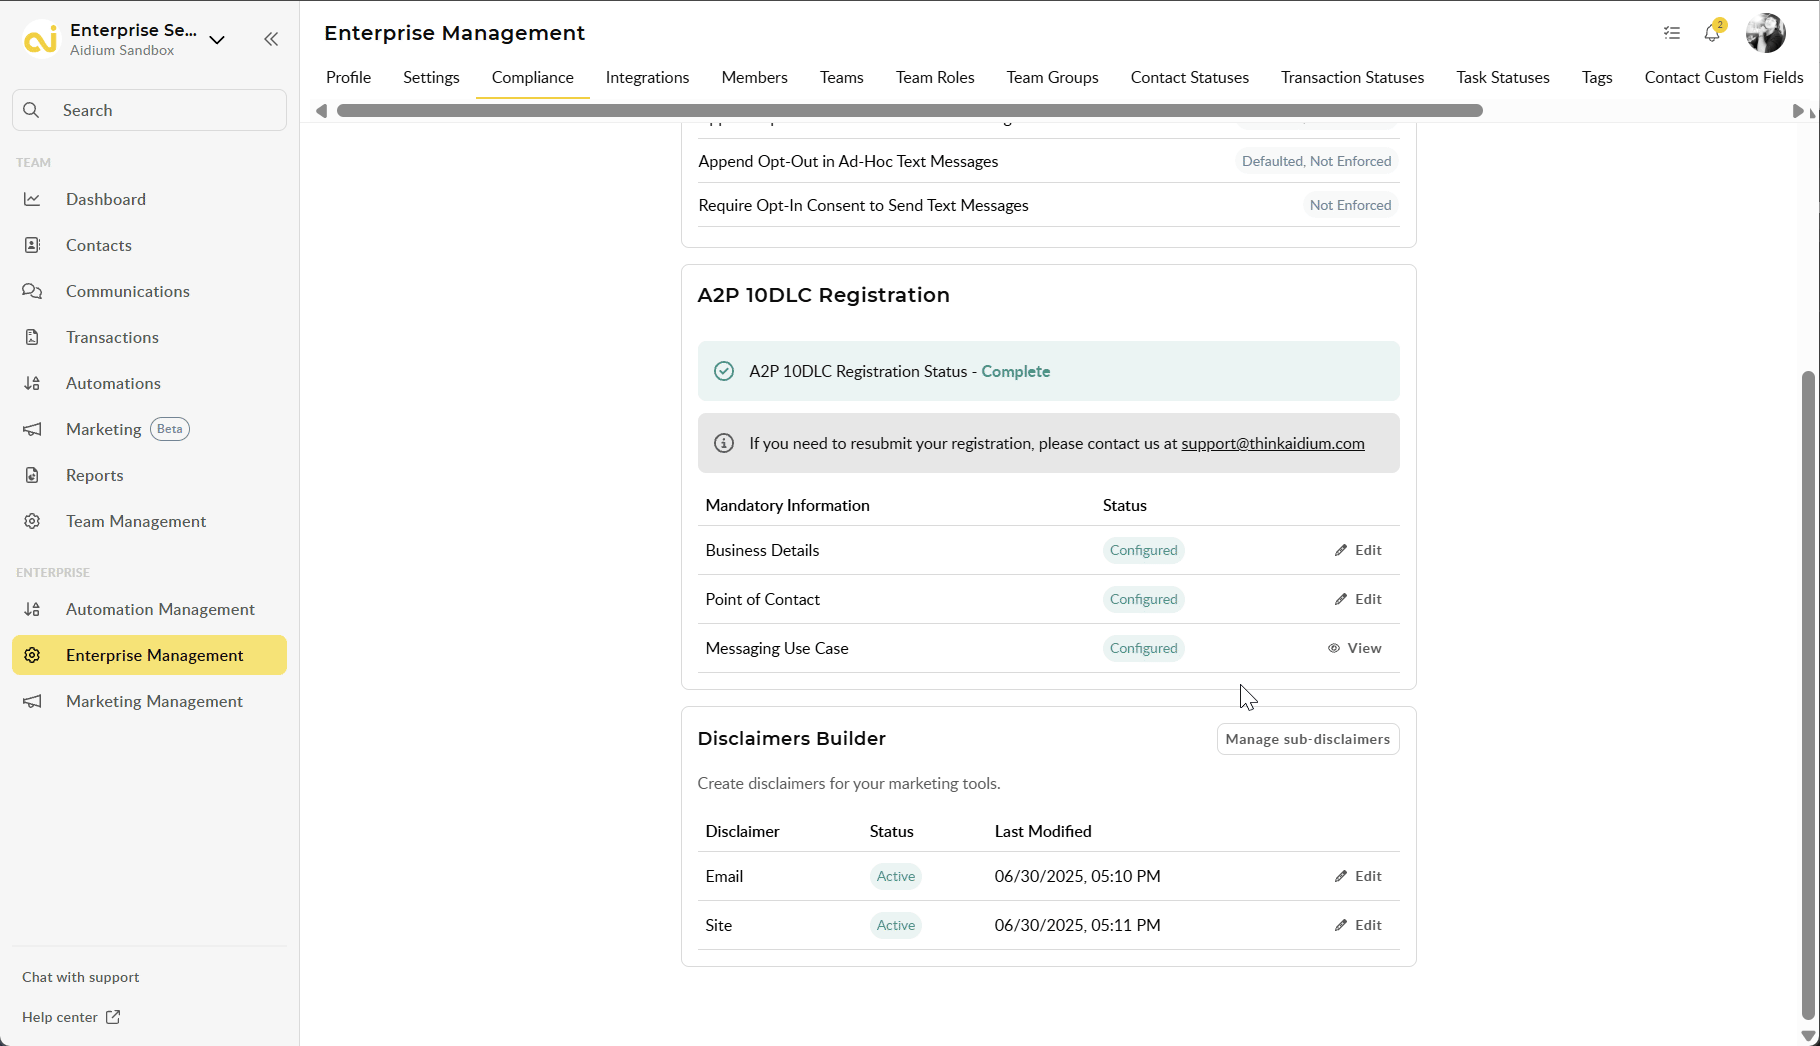1820x1046 pixels.
Task: Open the user profile avatar
Action: click(x=1766, y=33)
